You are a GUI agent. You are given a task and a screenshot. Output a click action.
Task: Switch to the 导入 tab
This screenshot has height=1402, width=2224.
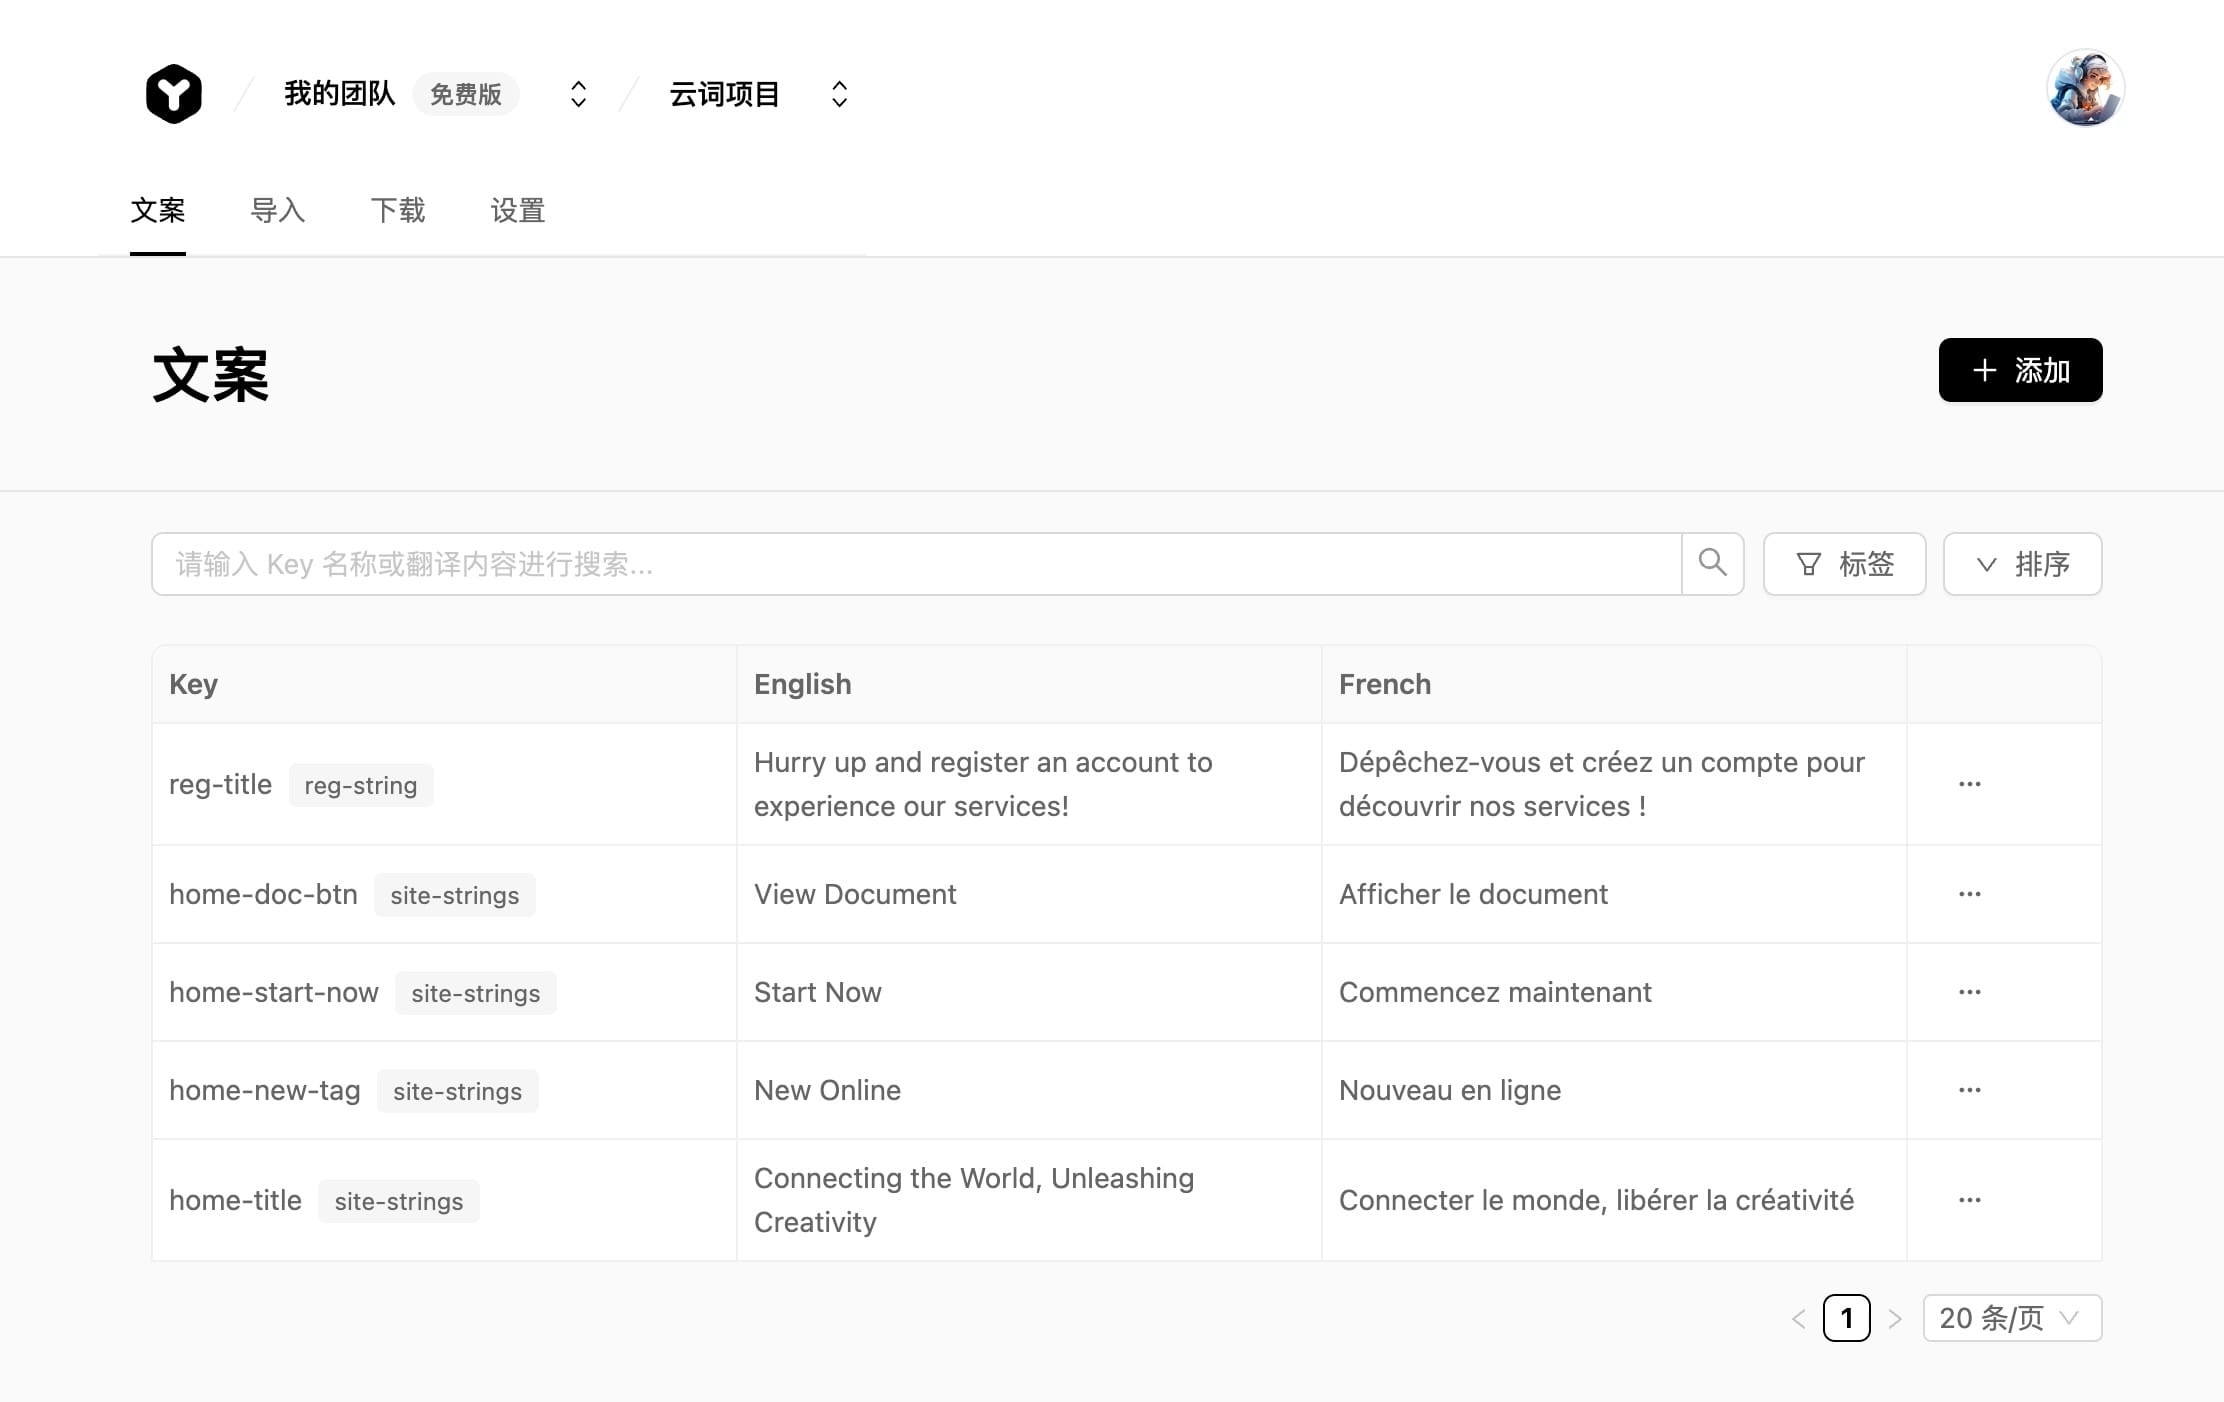pos(278,211)
